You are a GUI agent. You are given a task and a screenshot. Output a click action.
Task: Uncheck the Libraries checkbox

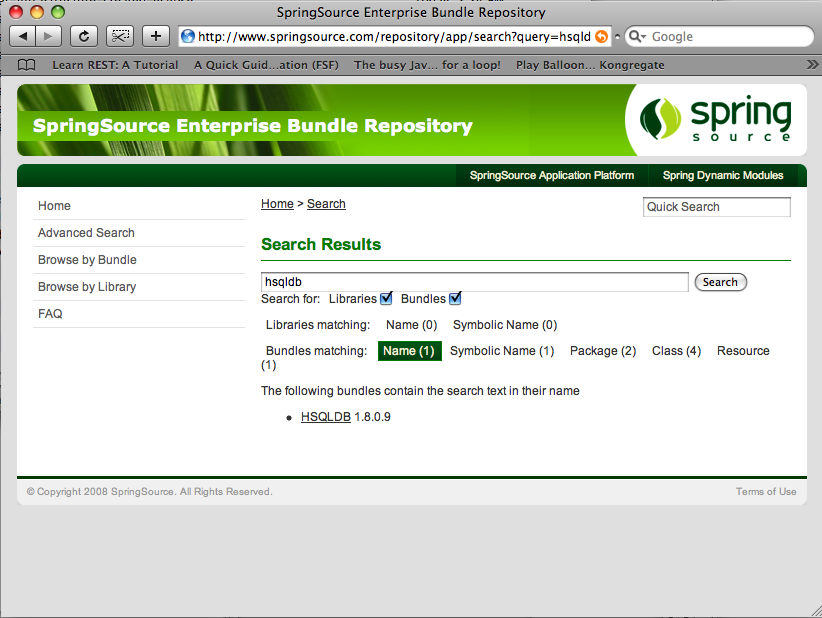click(386, 298)
